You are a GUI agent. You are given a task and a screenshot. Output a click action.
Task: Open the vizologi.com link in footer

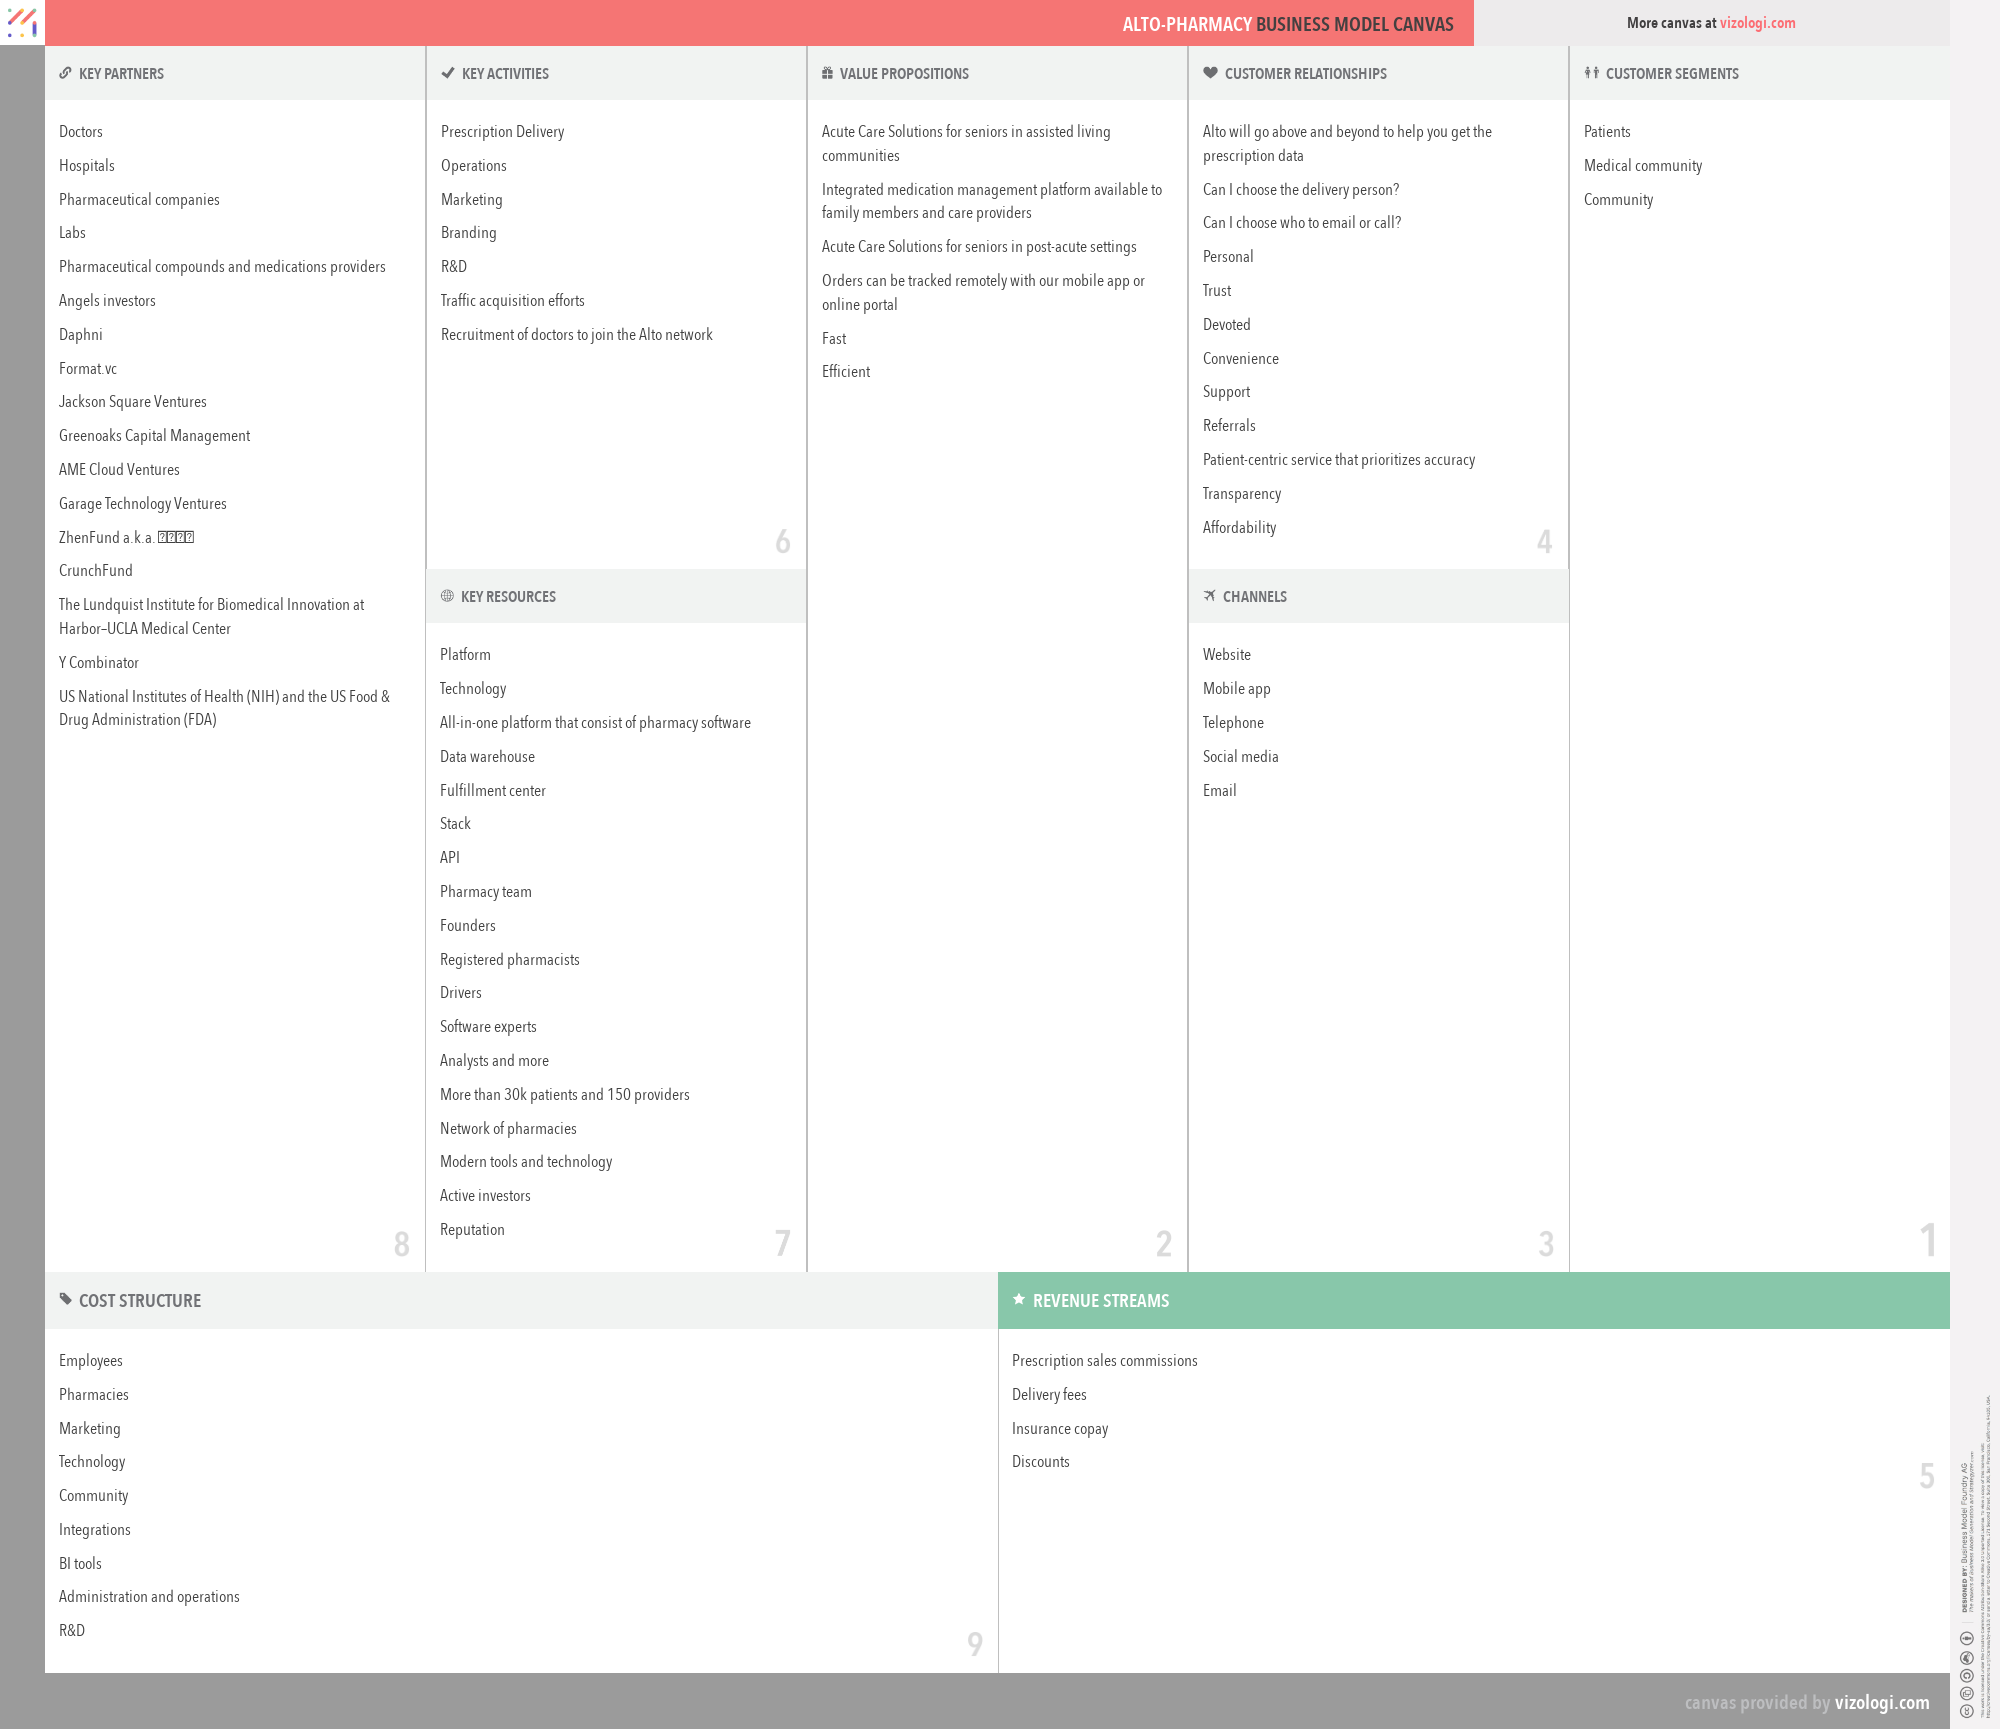click(x=1881, y=1702)
